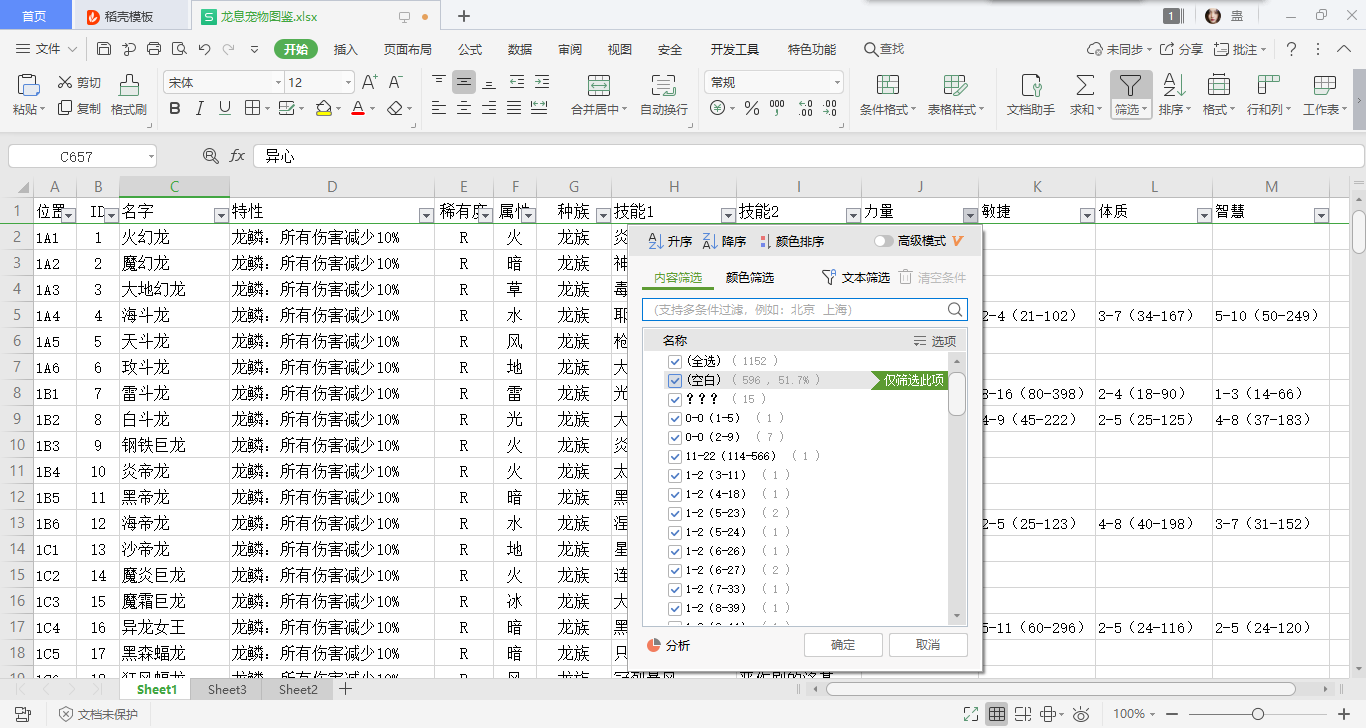Apply percent style format
The width and height of the screenshot is (1366, 728).
click(x=751, y=108)
